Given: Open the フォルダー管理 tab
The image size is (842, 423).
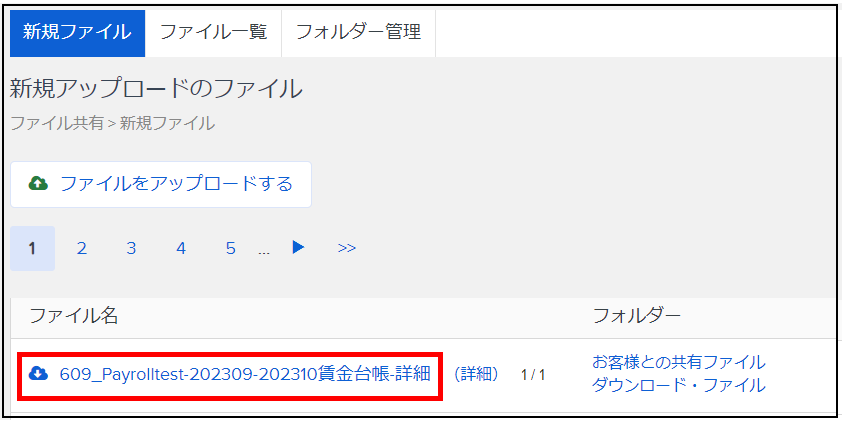Looking at the screenshot, I should click(x=359, y=33).
